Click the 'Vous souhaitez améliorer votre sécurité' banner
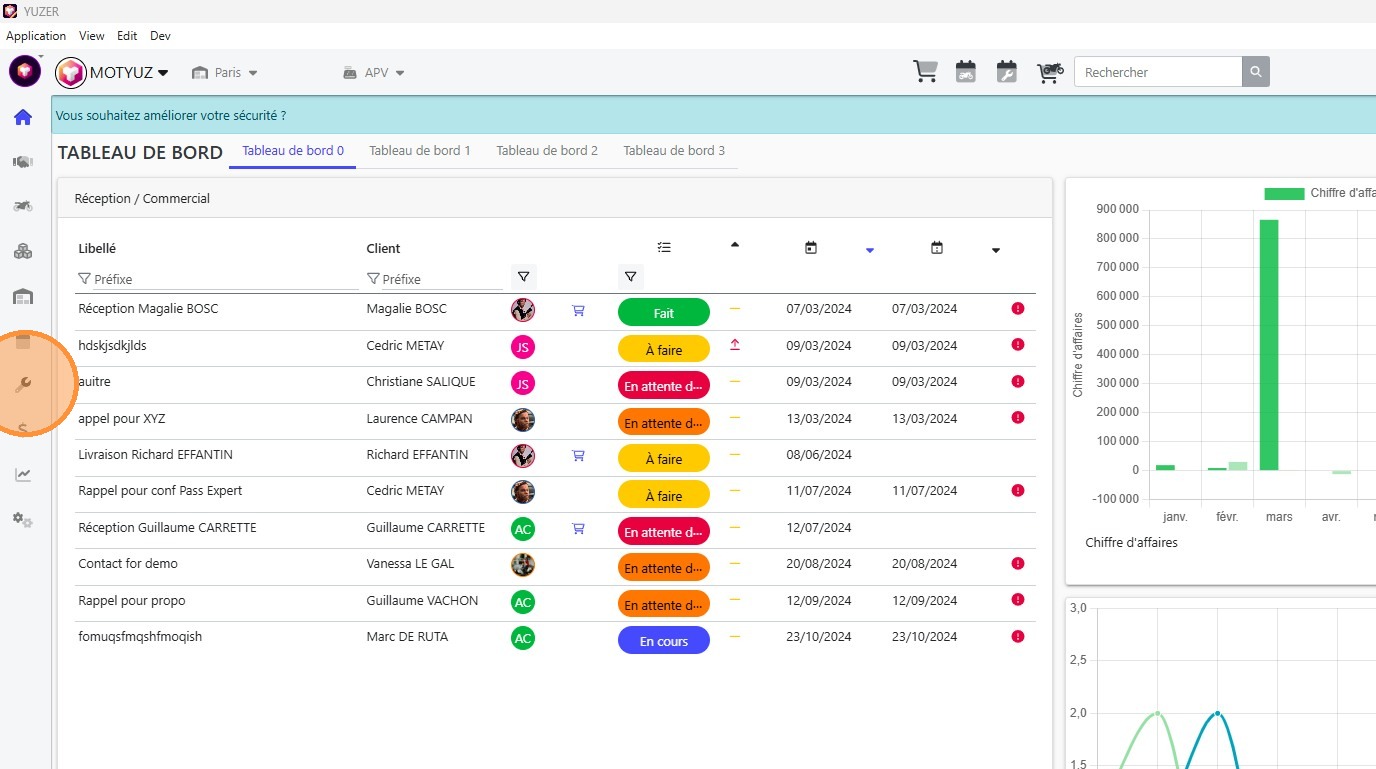Screen dimensions: 1376x769 (x=171, y=116)
